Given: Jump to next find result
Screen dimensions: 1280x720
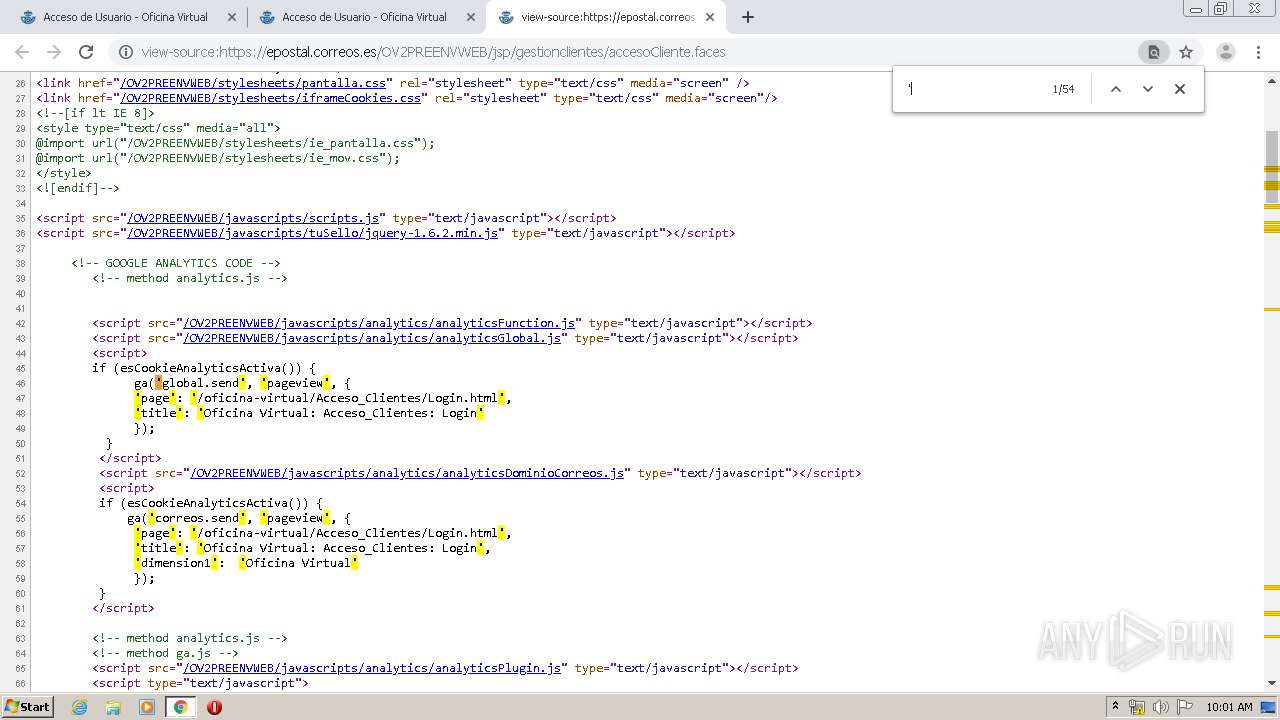Looking at the screenshot, I should tap(1148, 89).
